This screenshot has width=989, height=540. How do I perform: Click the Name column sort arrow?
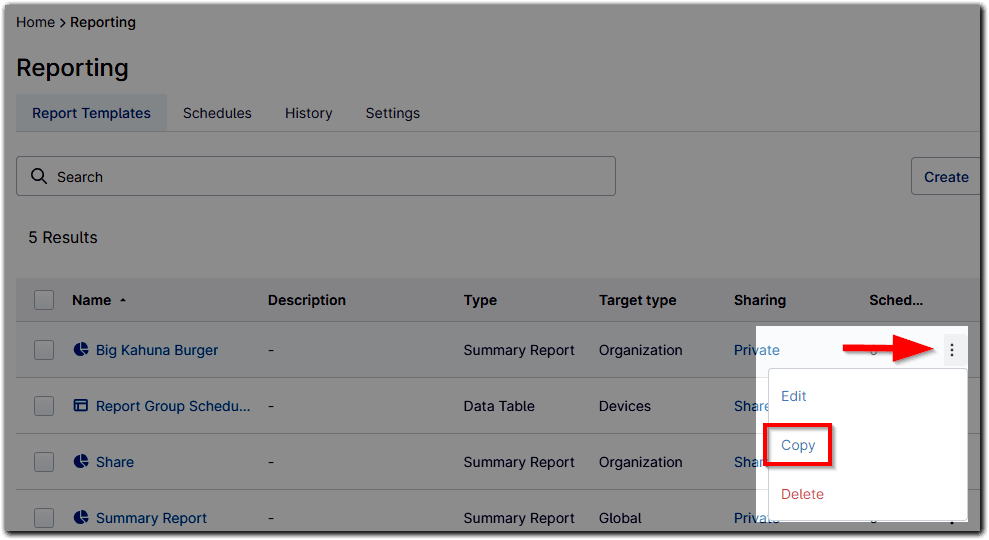tap(123, 300)
